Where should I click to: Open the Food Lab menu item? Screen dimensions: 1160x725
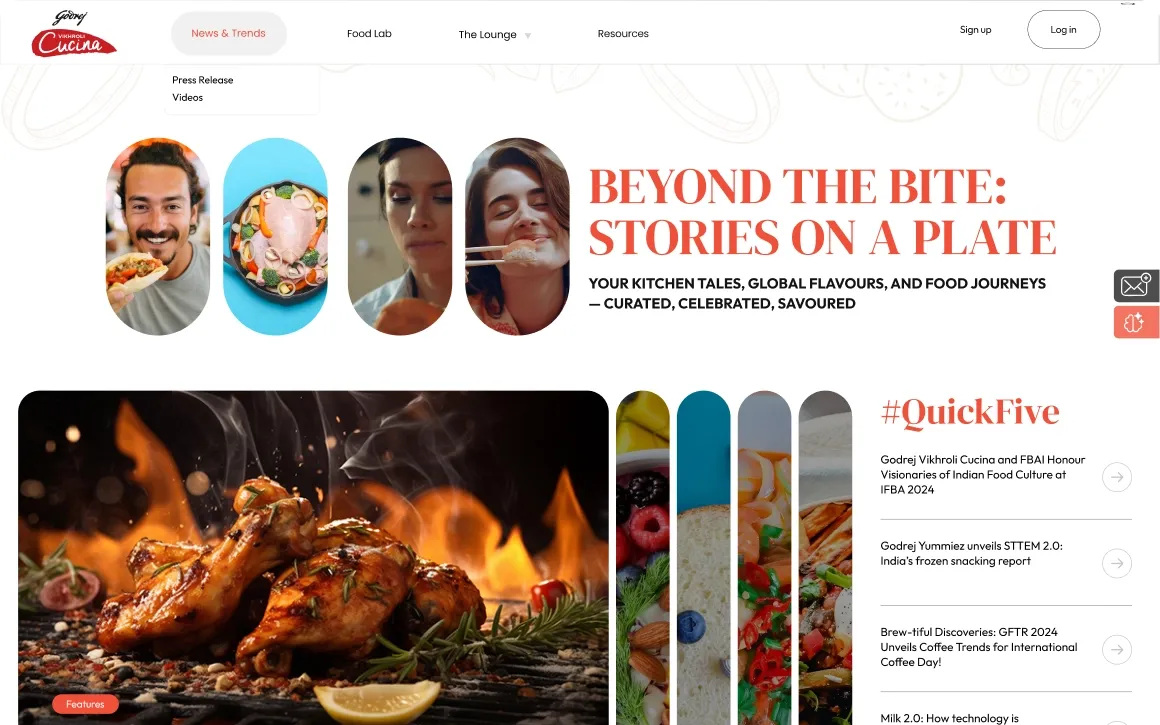pos(369,33)
